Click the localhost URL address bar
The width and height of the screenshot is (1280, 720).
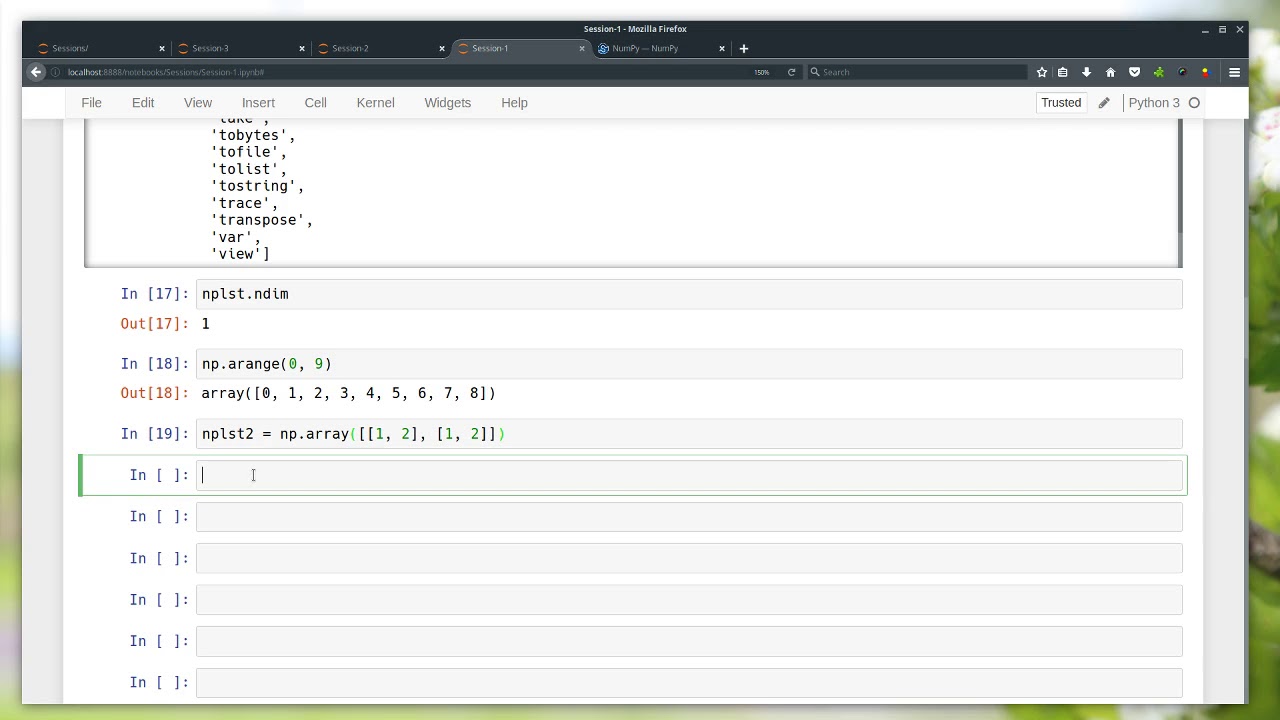(x=400, y=72)
